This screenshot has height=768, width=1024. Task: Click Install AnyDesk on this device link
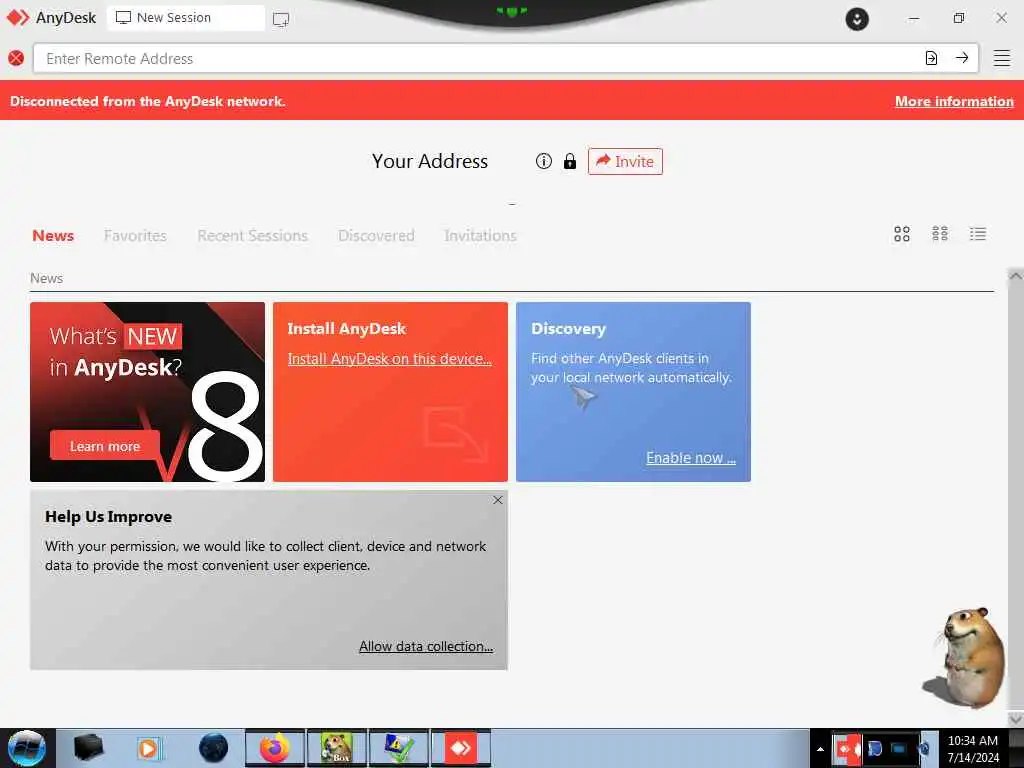click(x=389, y=359)
